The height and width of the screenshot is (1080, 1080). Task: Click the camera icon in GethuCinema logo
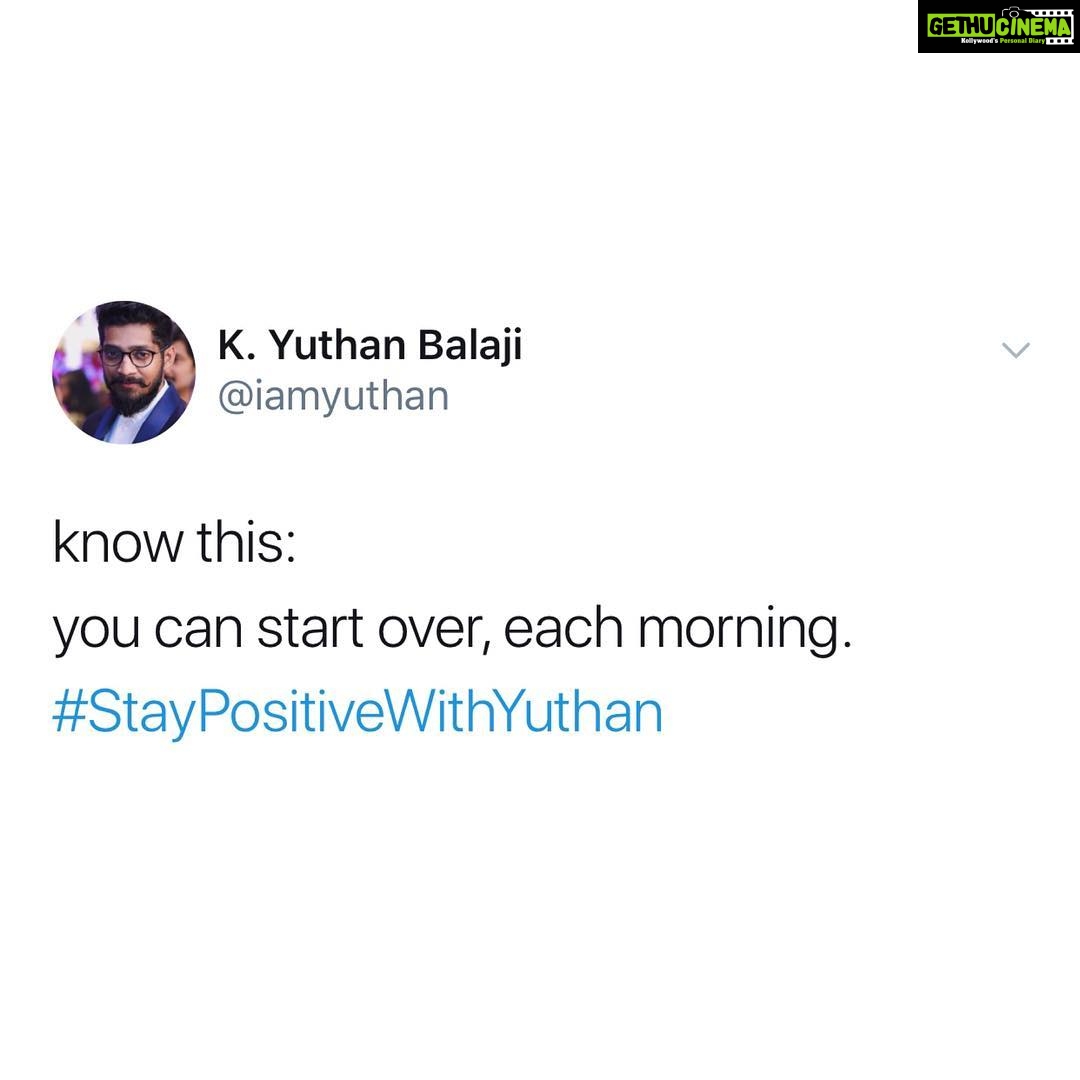click(1010, 12)
